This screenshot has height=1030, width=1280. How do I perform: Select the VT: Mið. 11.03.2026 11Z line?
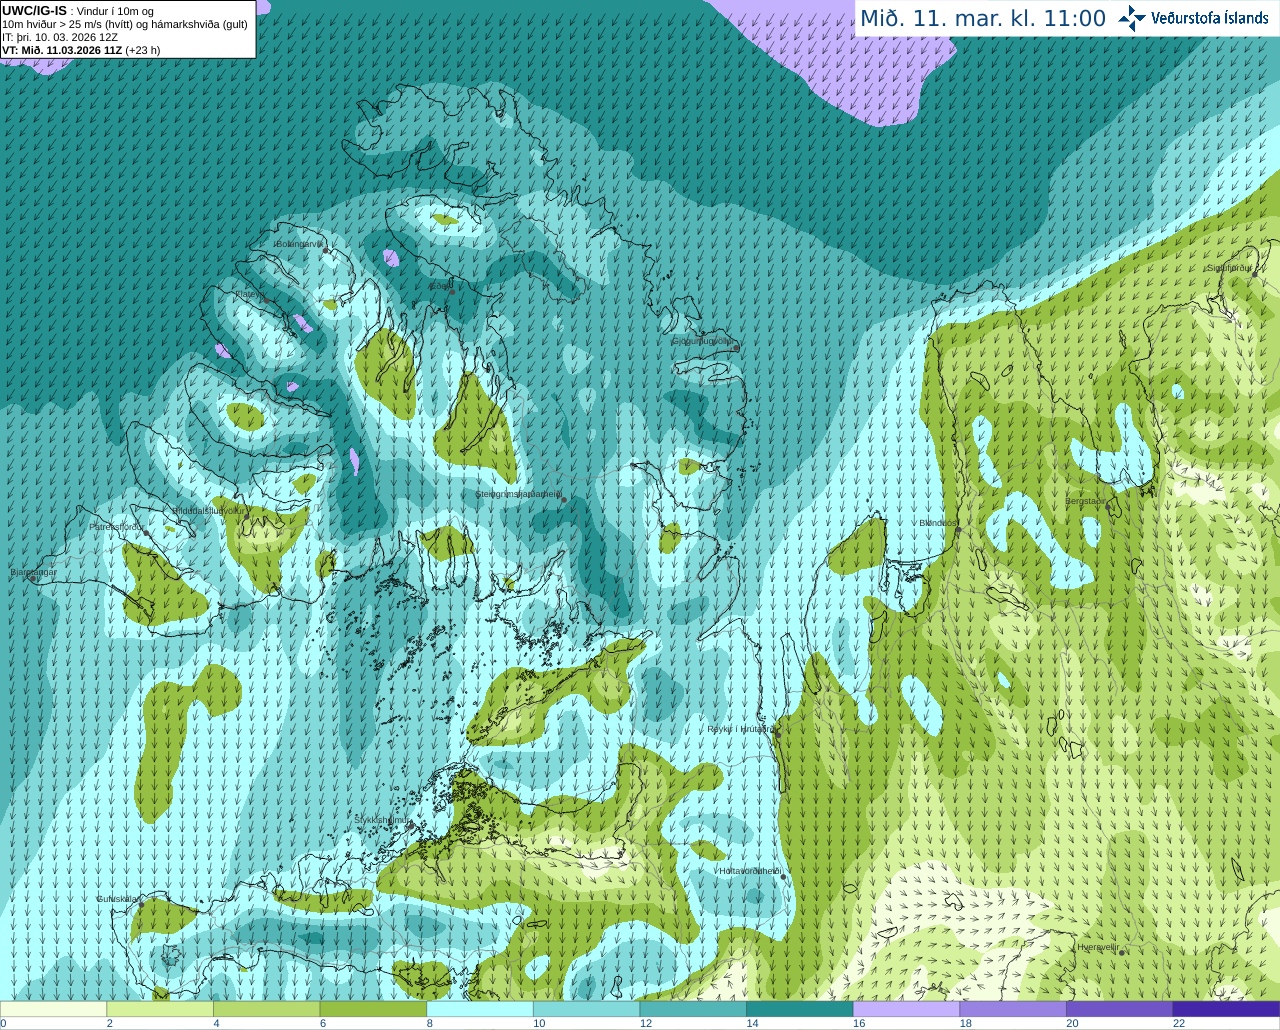pos(81,50)
